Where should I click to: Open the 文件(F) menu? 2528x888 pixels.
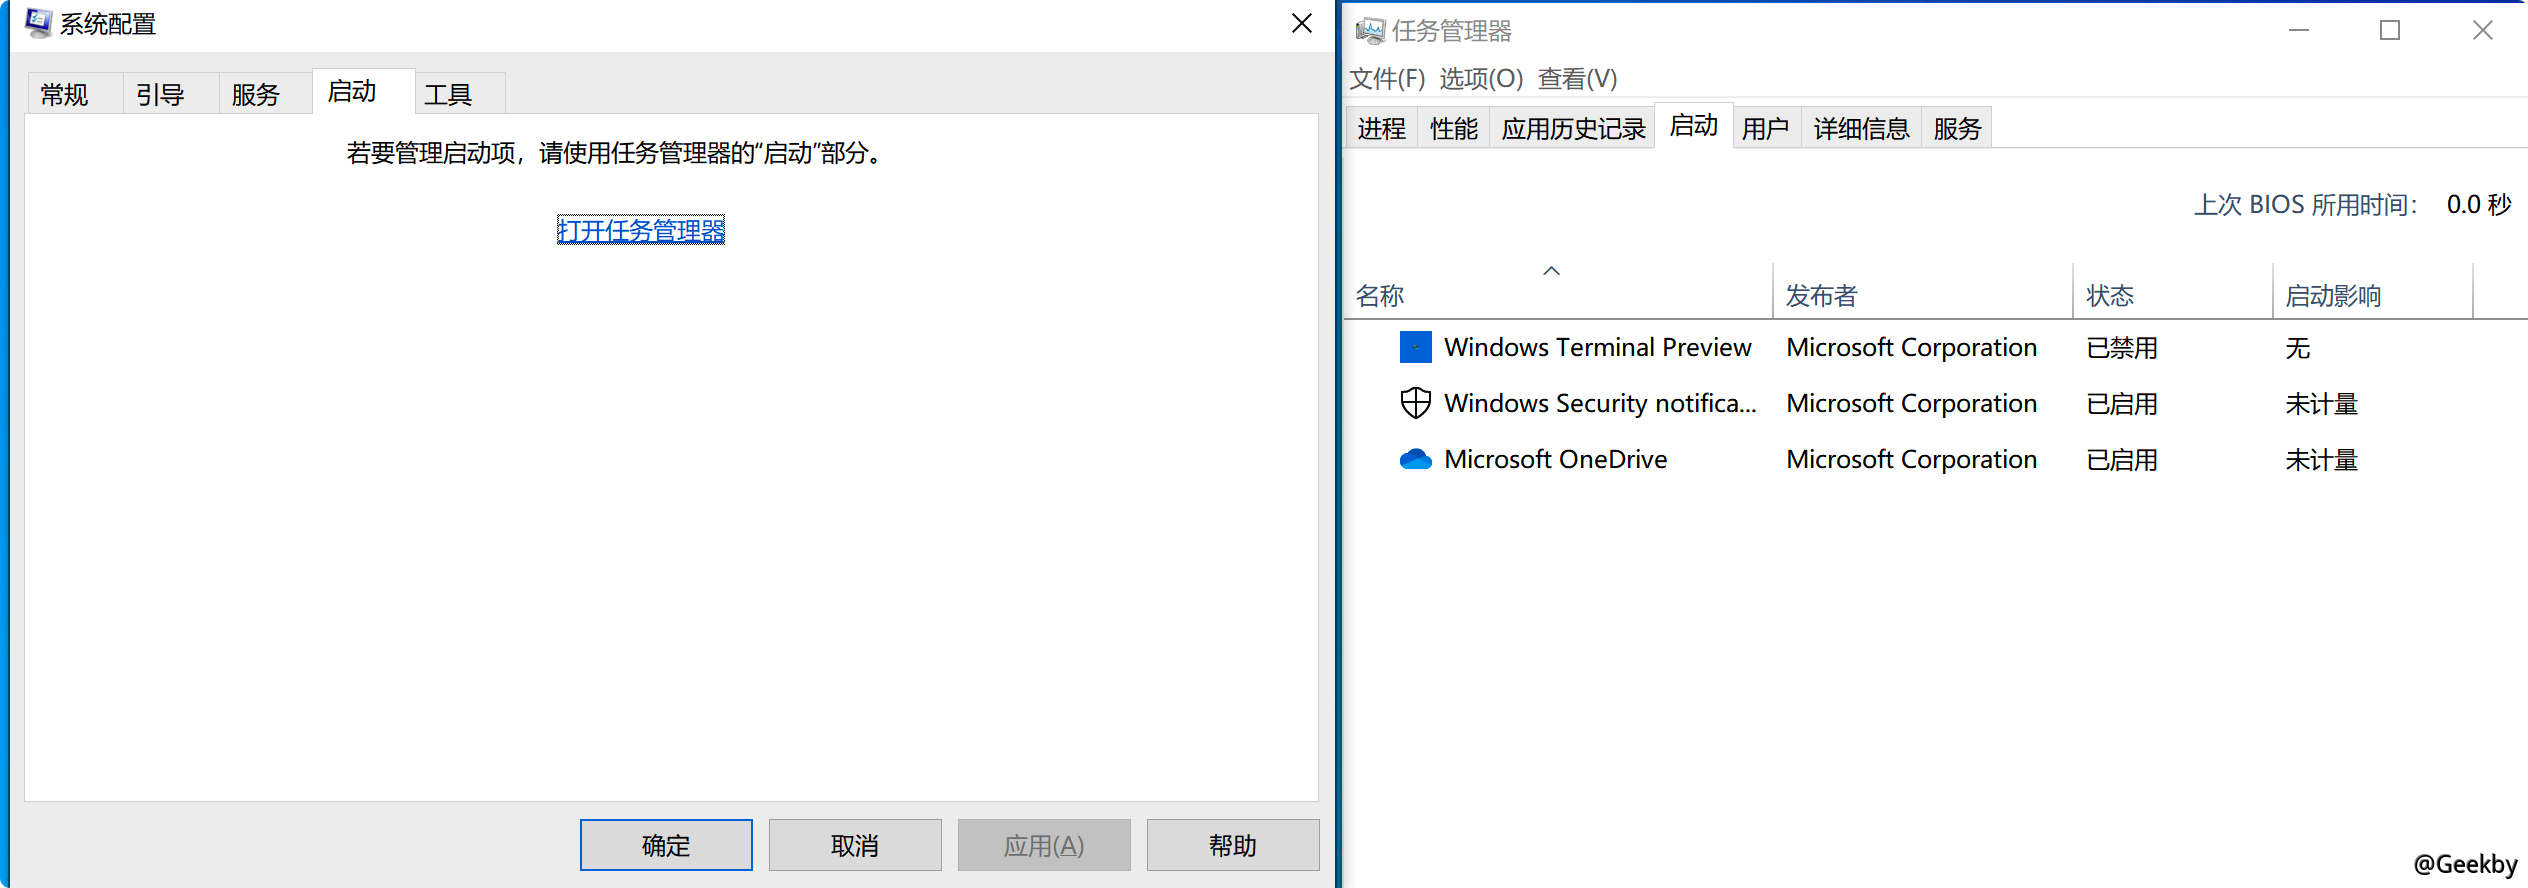[1387, 78]
